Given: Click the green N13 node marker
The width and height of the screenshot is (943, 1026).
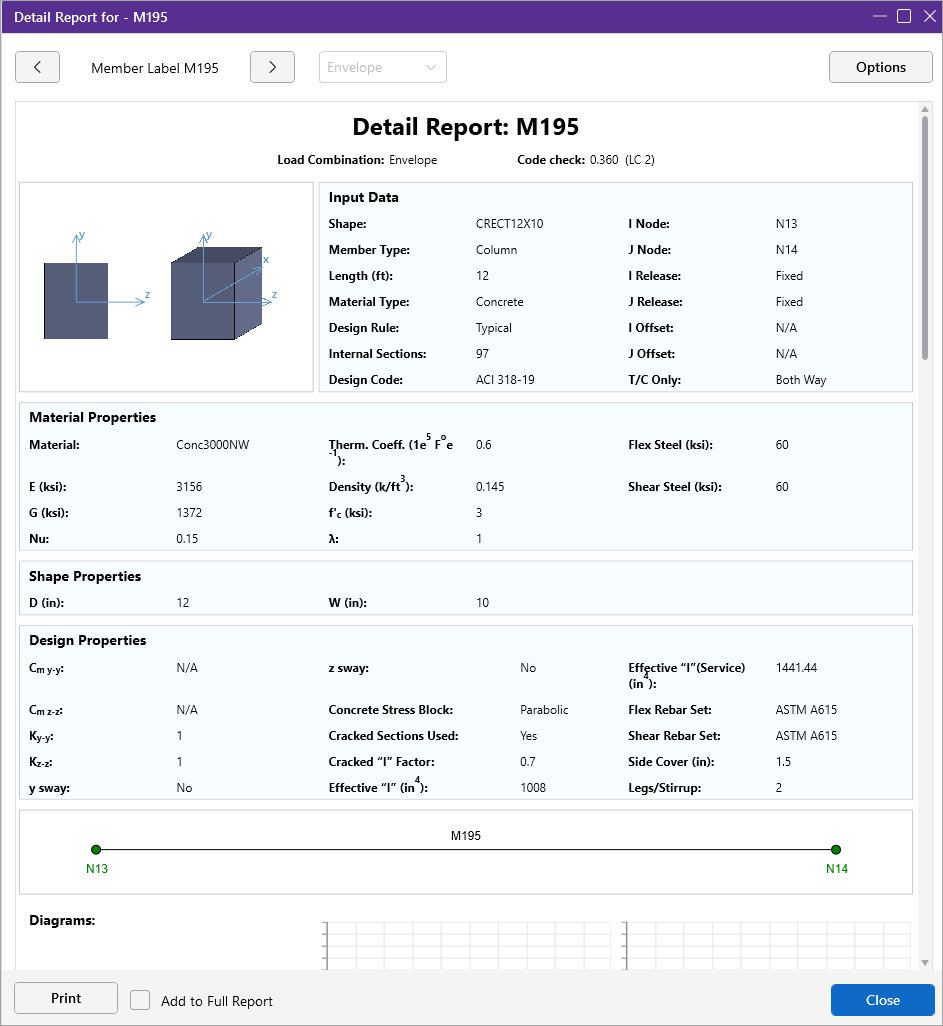Looking at the screenshot, I should point(96,850).
